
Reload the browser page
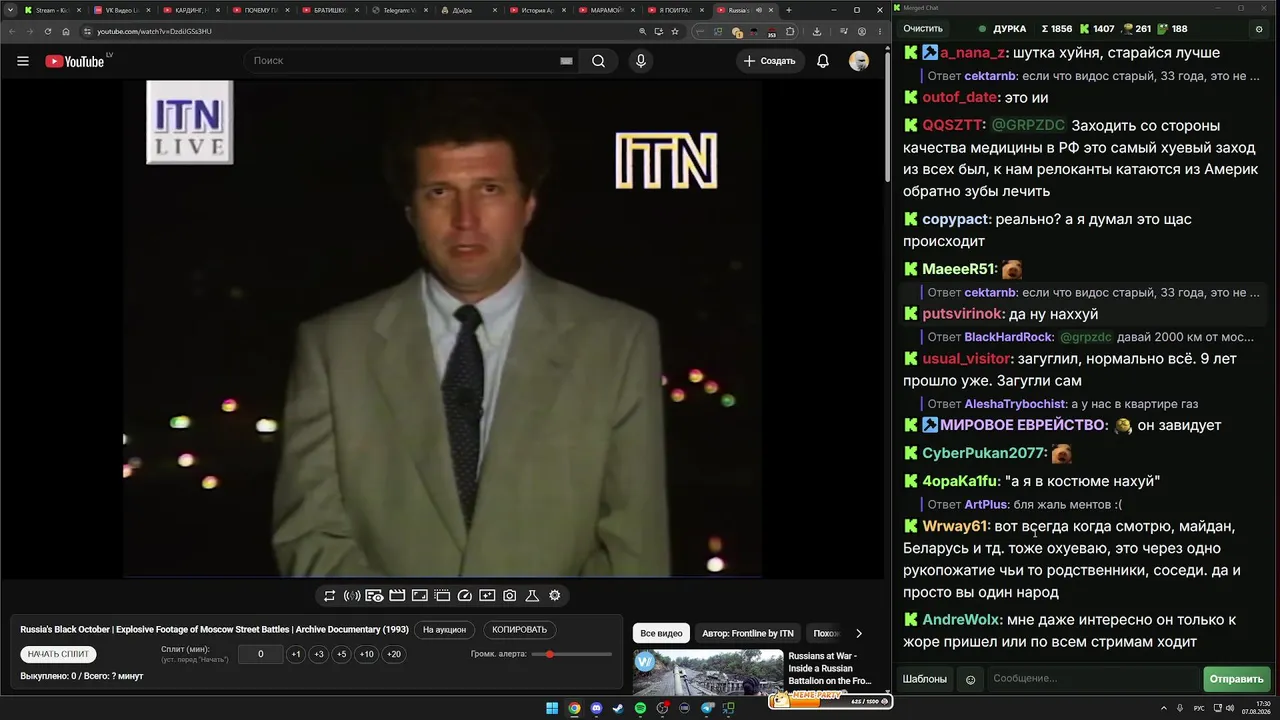(47, 31)
